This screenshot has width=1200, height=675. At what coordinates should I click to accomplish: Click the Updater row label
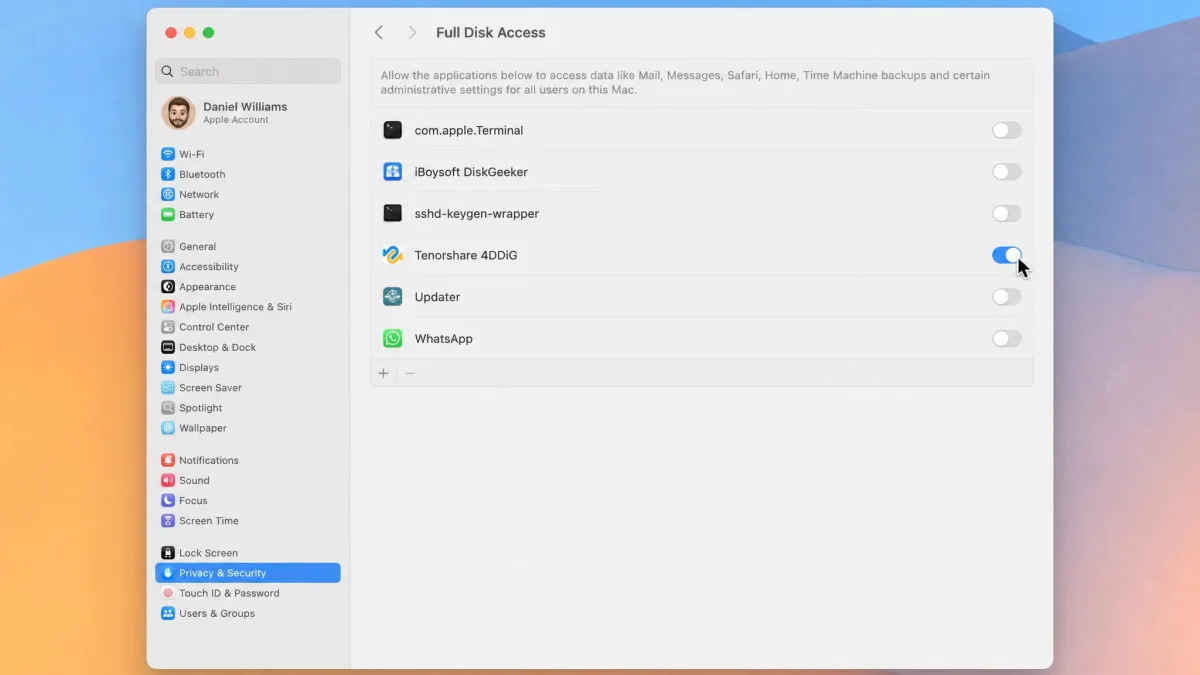(x=437, y=297)
